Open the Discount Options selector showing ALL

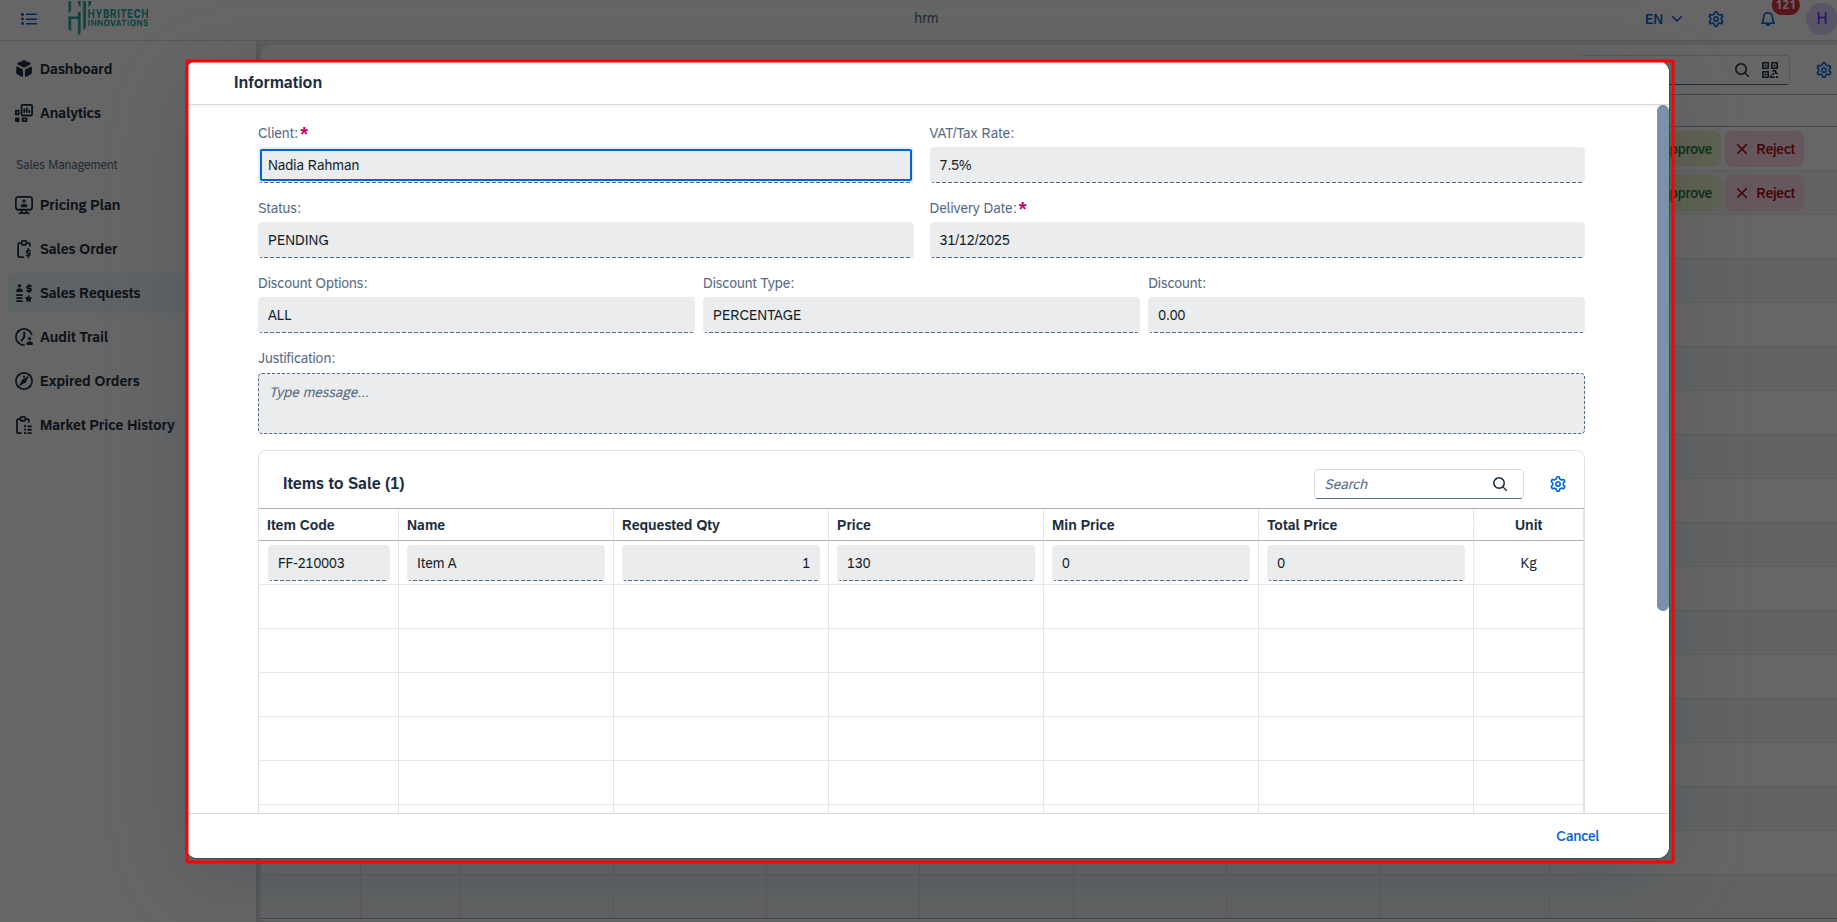coord(476,314)
